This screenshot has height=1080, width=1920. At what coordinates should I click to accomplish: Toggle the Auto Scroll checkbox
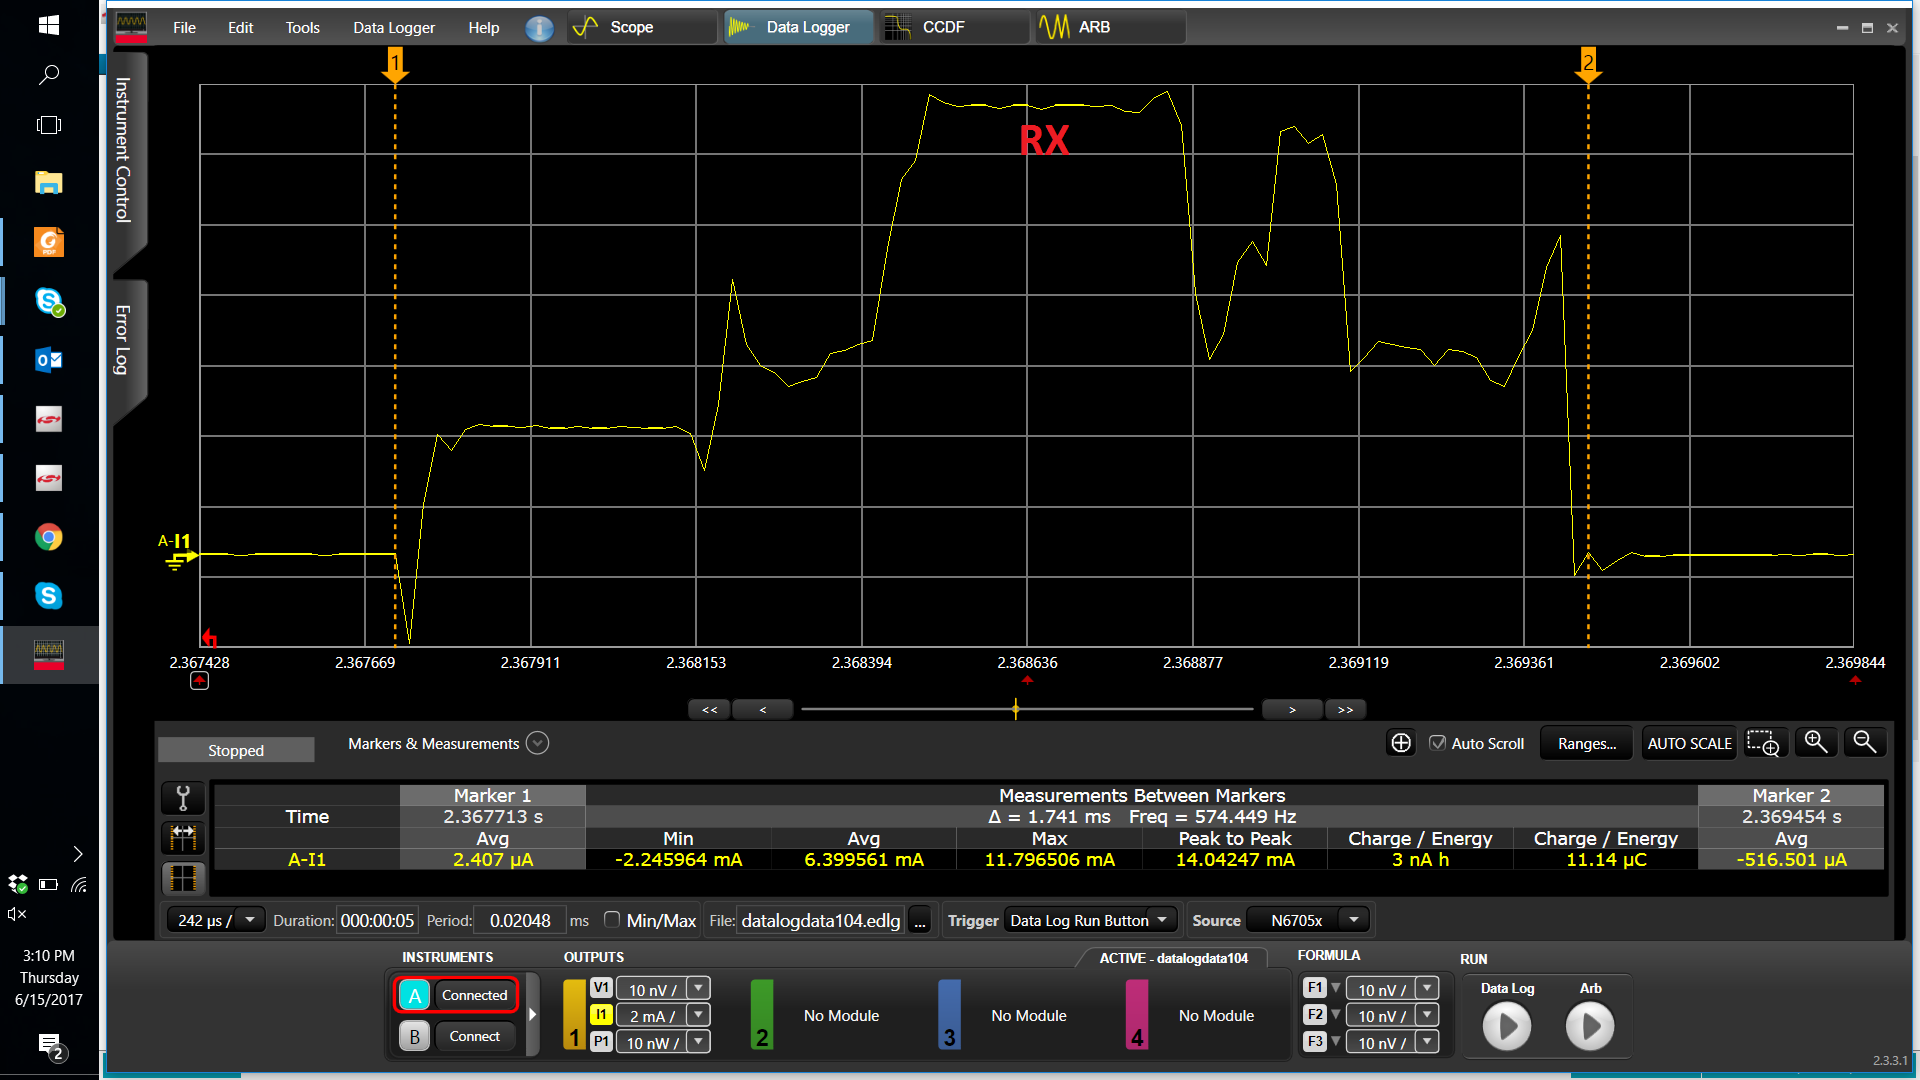coord(1438,743)
